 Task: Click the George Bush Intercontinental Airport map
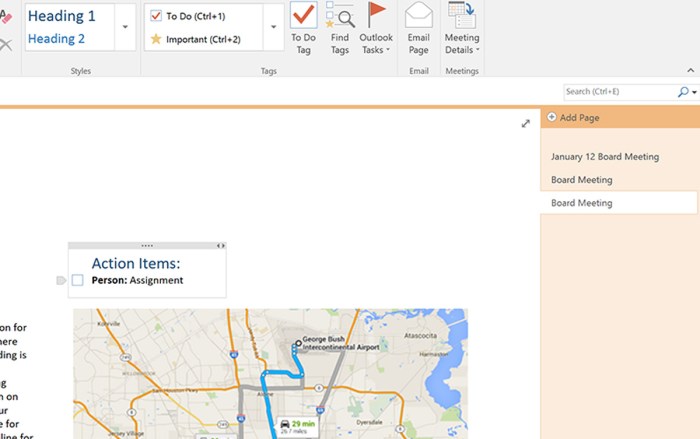(x=270, y=373)
